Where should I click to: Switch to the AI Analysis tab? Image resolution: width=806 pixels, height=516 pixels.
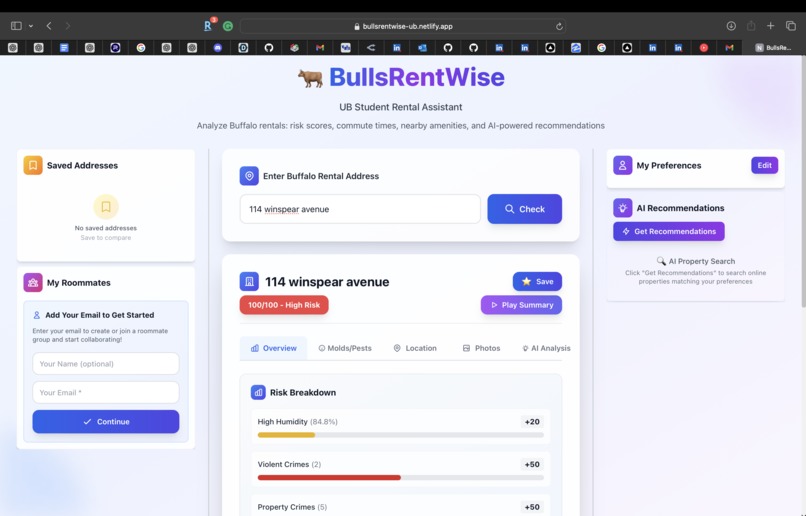pyautogui.click(x=546, y=348)
